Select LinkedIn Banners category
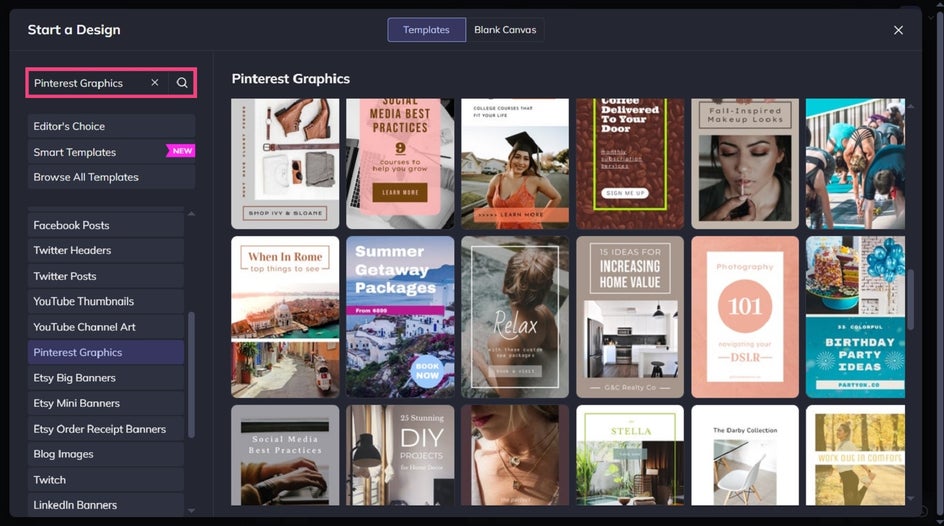 [106, 505]
